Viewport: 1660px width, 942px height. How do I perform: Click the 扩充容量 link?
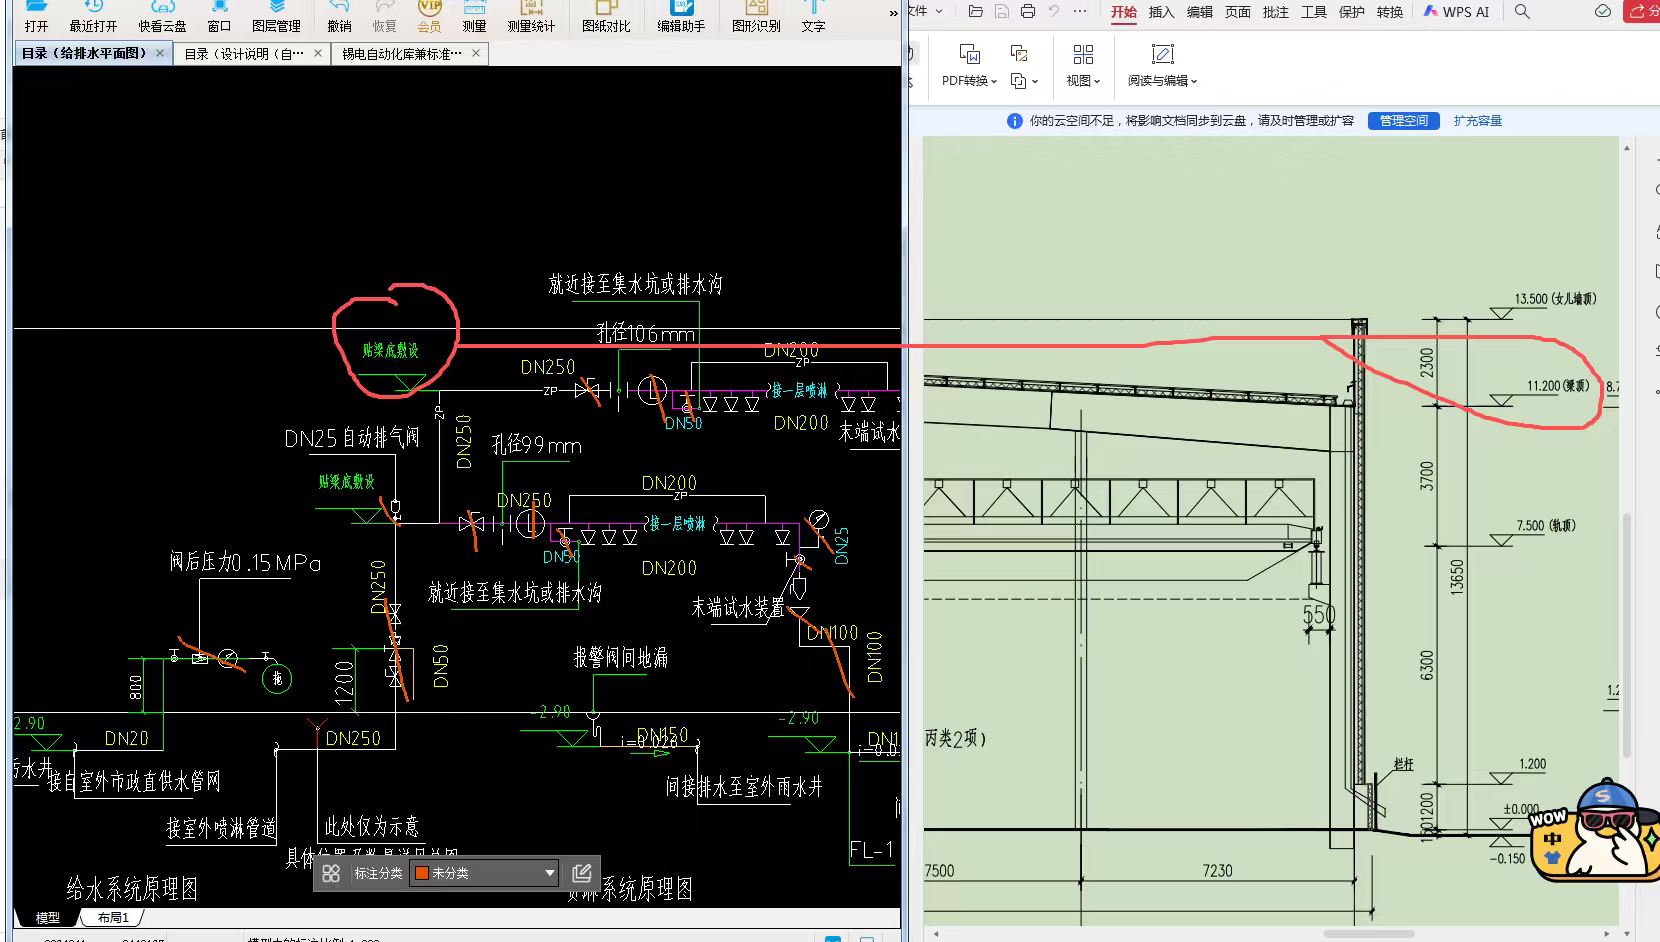coord(1477,121)
